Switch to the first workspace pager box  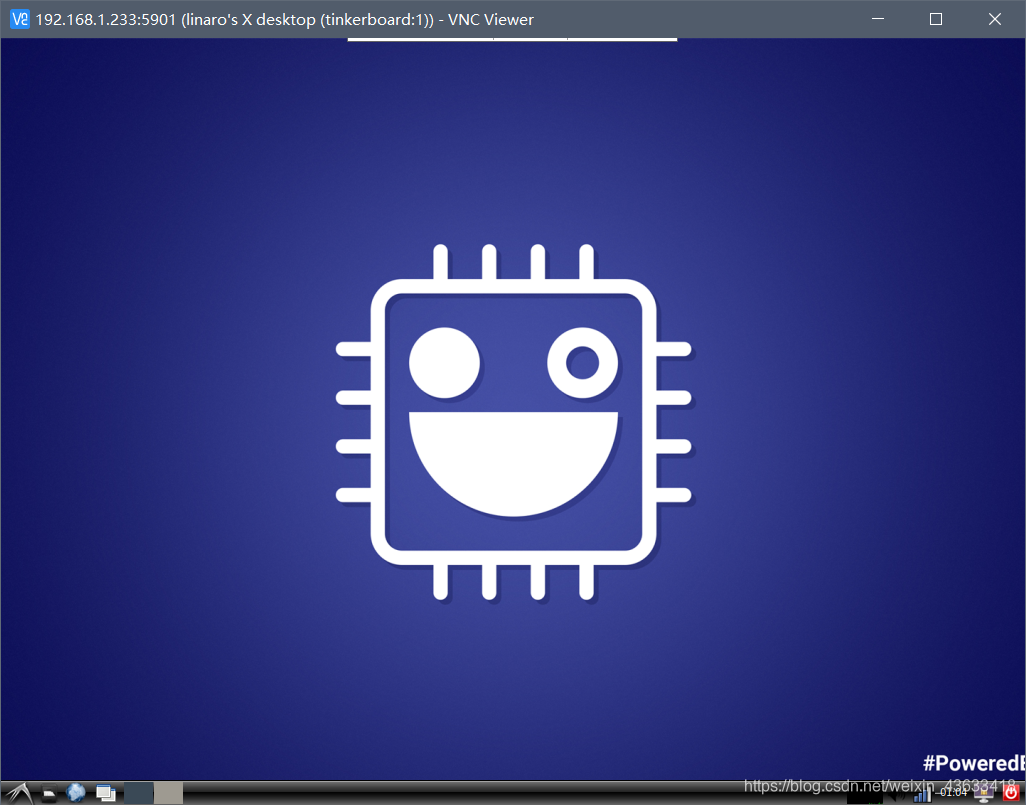tap(139, 793)
